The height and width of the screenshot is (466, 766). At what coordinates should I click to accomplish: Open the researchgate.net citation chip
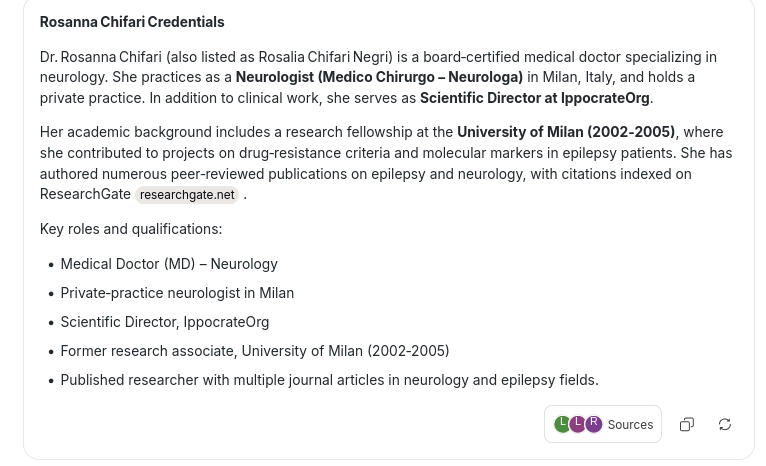pos(187,195)
